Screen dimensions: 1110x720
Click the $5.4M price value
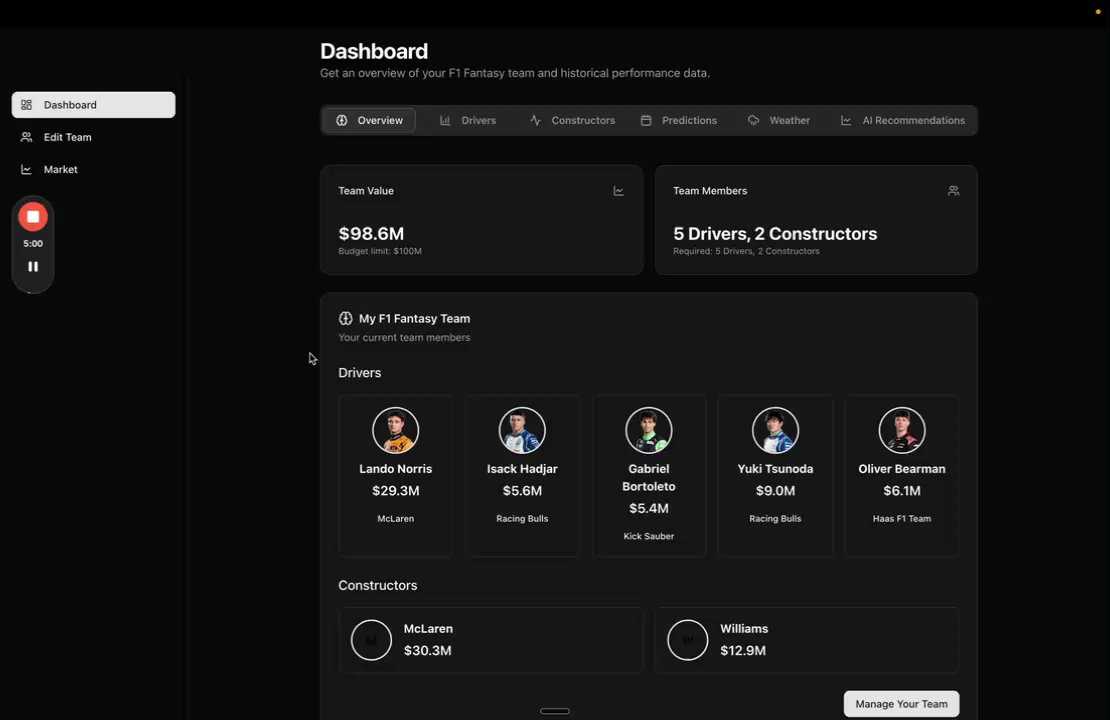click(648, 508)
